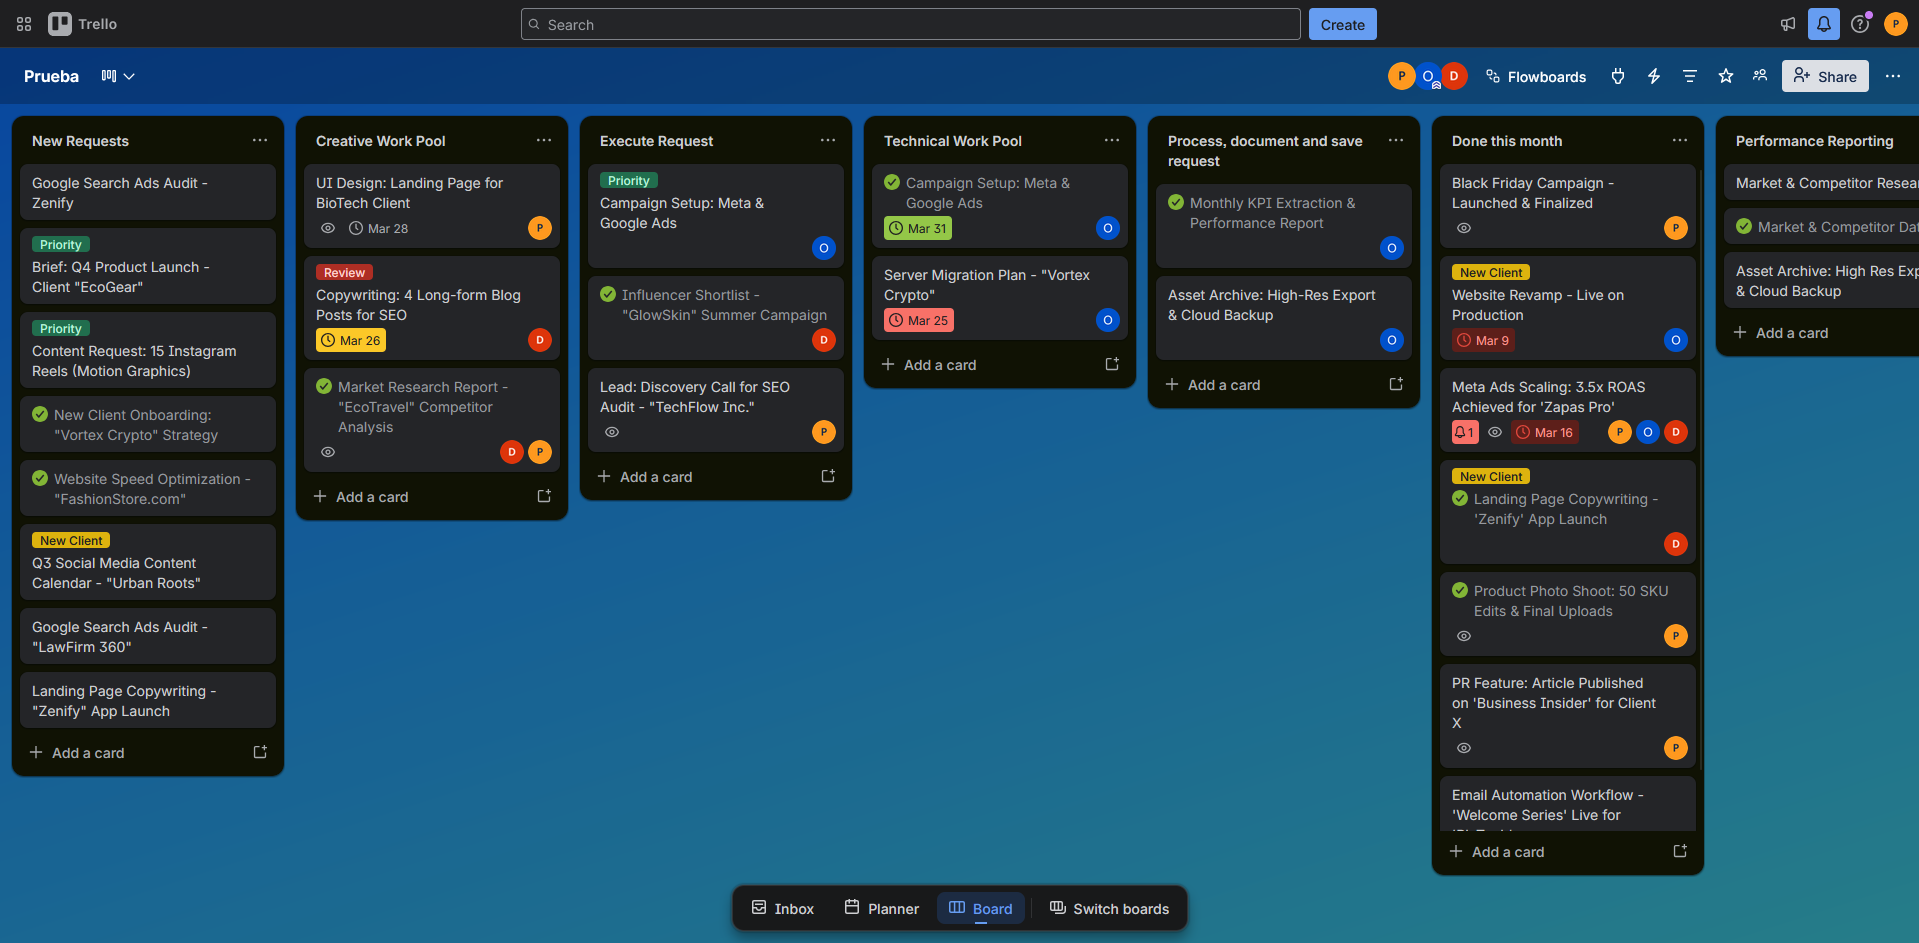Click the Mar 31 due date badge
1919x943 pixels.
pos(918,228)
